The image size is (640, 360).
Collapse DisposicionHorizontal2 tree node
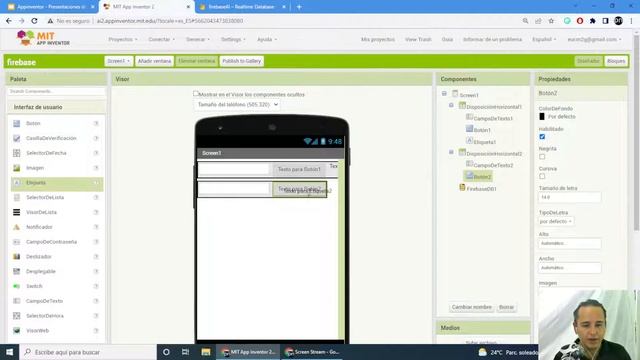(451, 152)
